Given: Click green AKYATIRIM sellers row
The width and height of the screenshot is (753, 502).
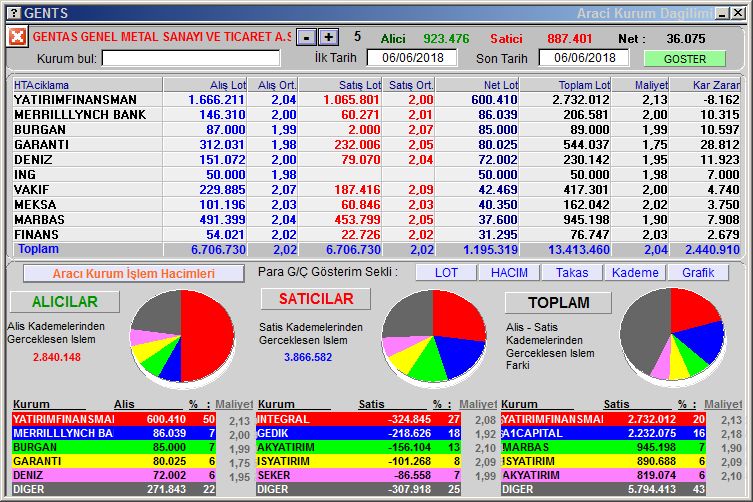Looking at the screenshot, I should click(359, 447).
